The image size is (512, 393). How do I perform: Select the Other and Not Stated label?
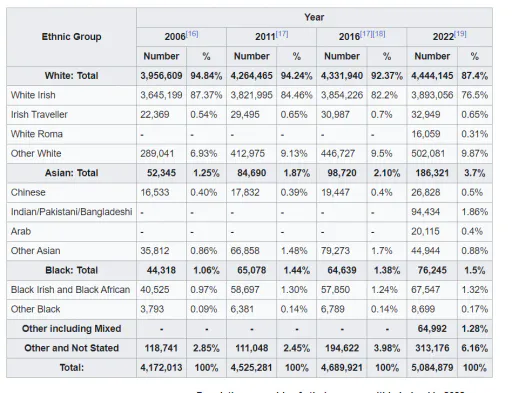coord(71,348)
